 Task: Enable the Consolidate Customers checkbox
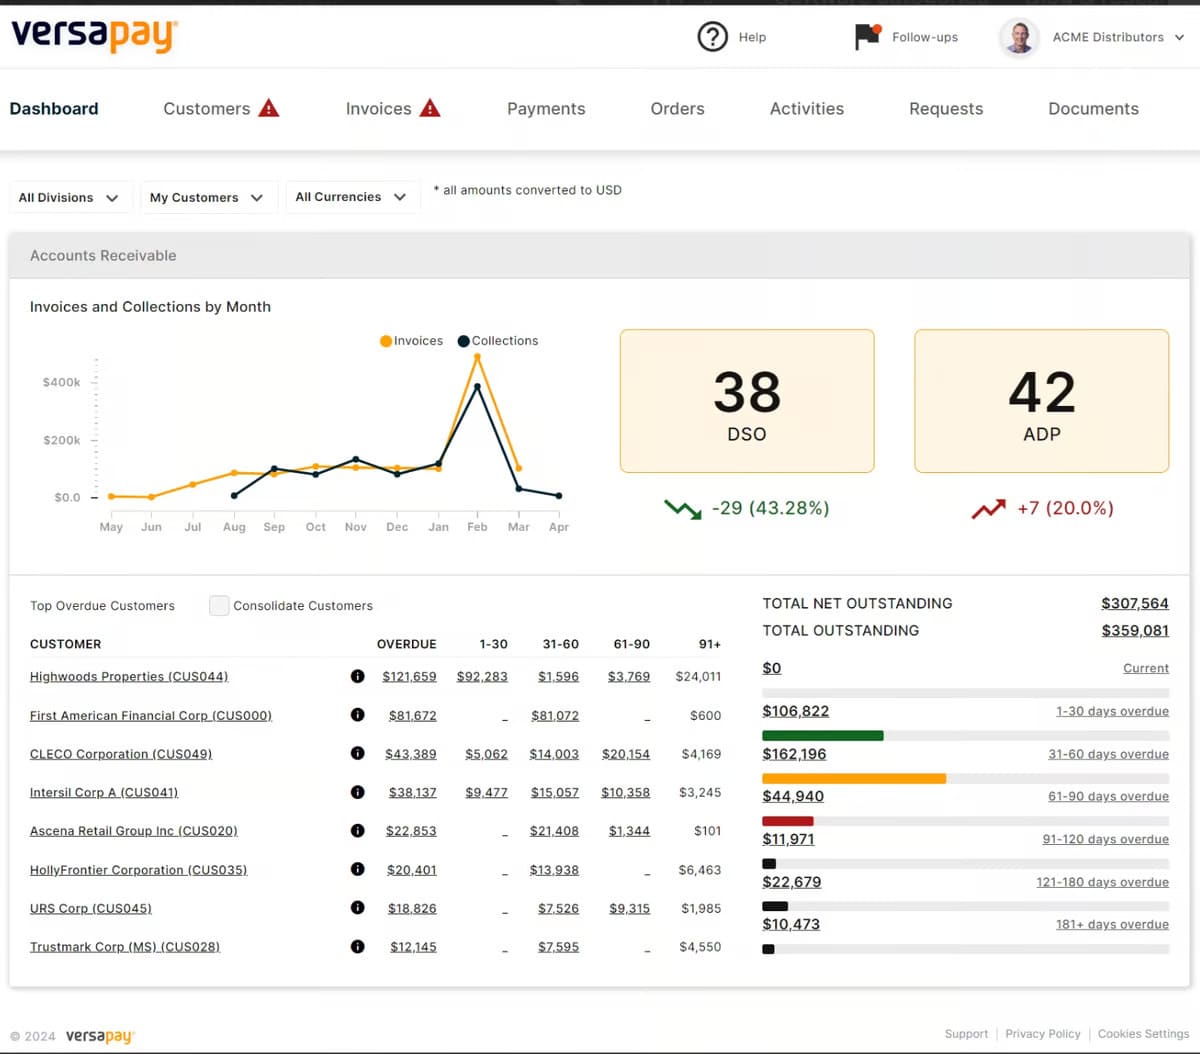click(x=219, y=605)
